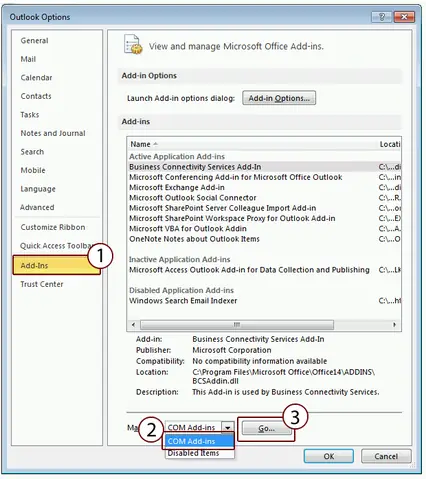This screenshot has width=426, height=479.
Task: Click the left scroll arrow of add-ins list
Action: pos(134,324)
